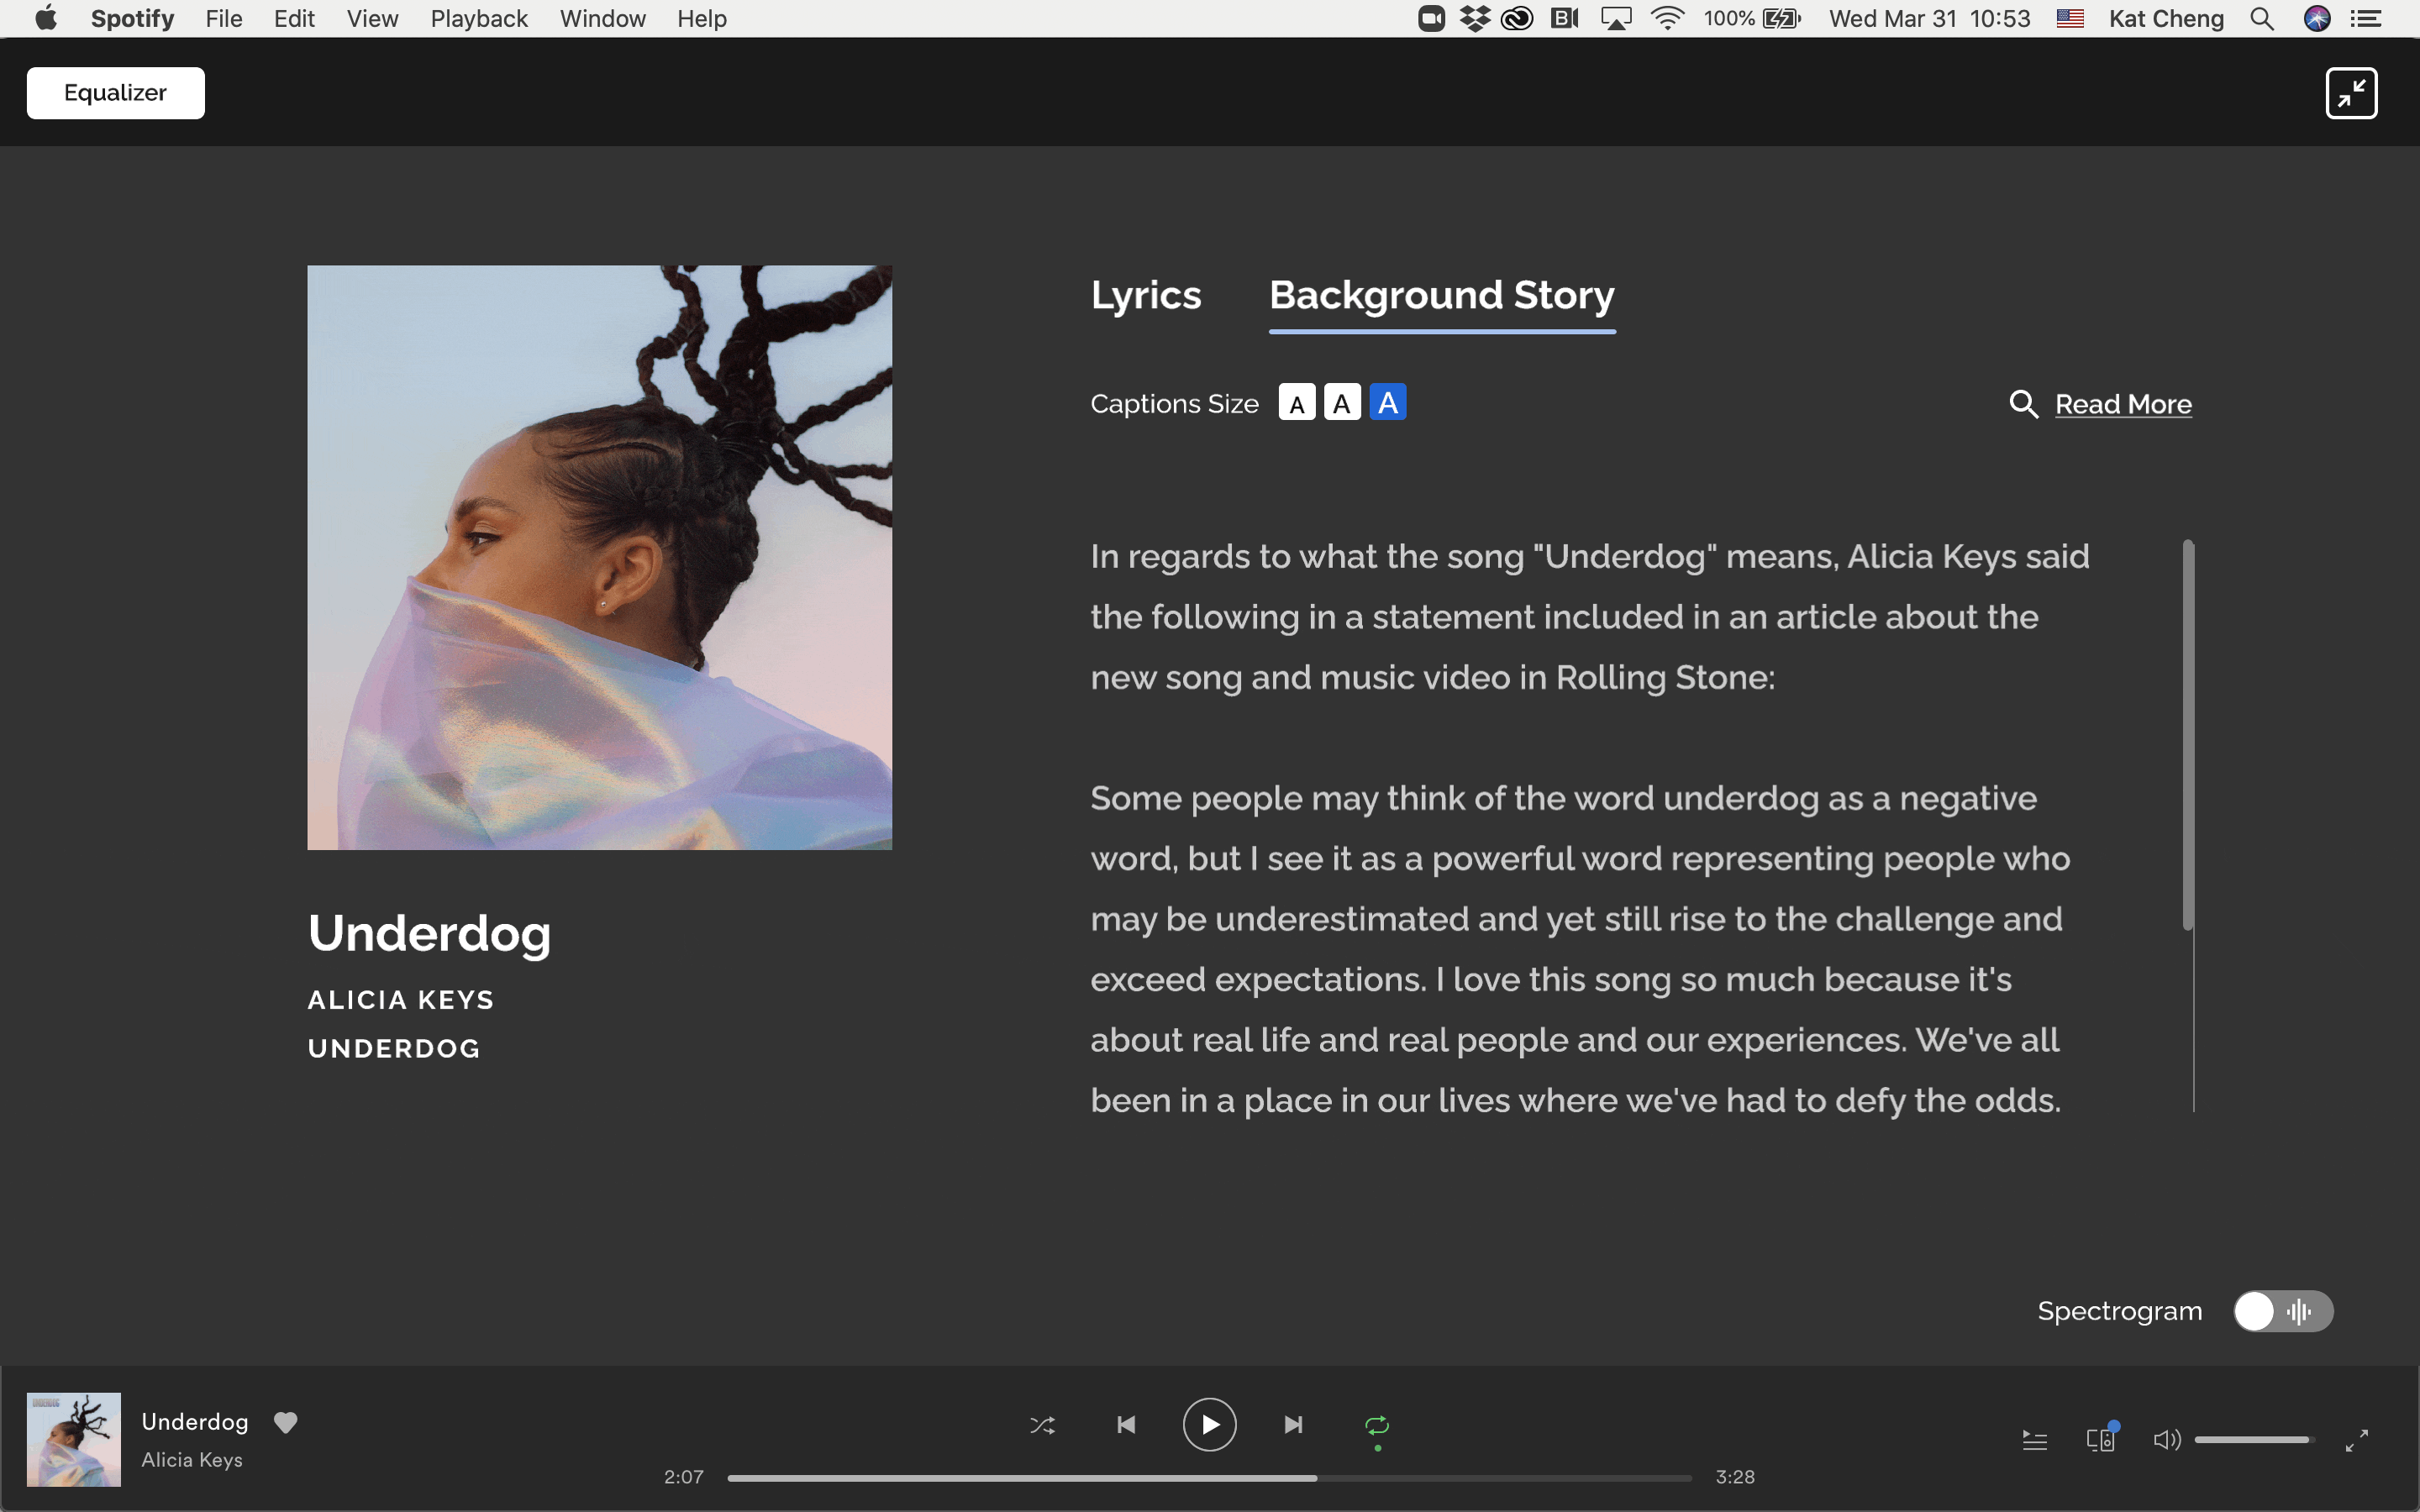Open the Window menu
Screen dimensions: 2420x1512
[603, 18]
